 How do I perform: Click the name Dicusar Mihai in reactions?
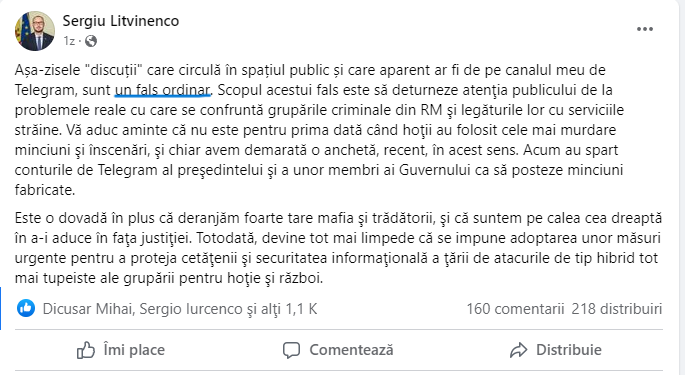tap(87, 309)
